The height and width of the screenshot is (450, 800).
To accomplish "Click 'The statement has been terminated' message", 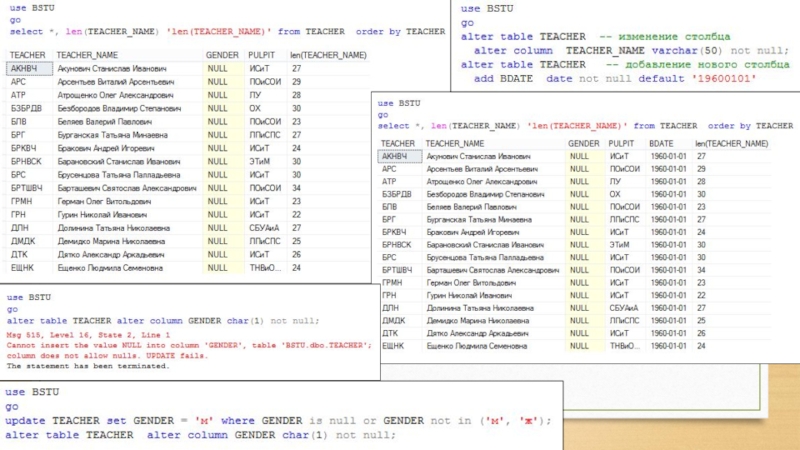I will 88,366.
